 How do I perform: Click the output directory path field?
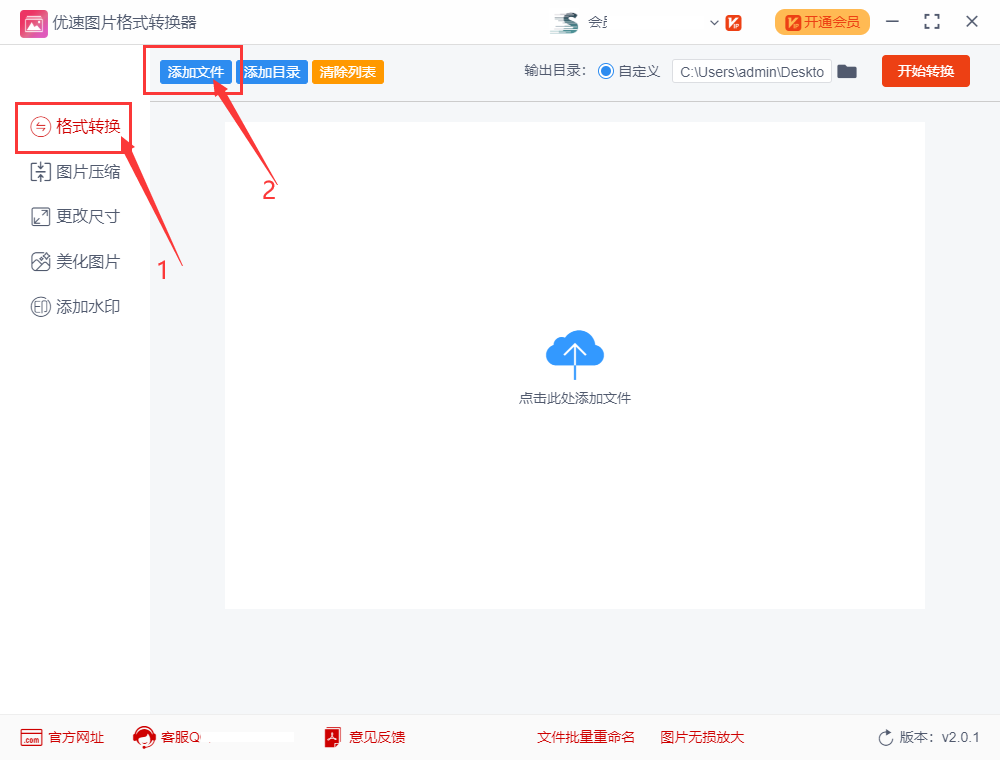coord(751,71)
